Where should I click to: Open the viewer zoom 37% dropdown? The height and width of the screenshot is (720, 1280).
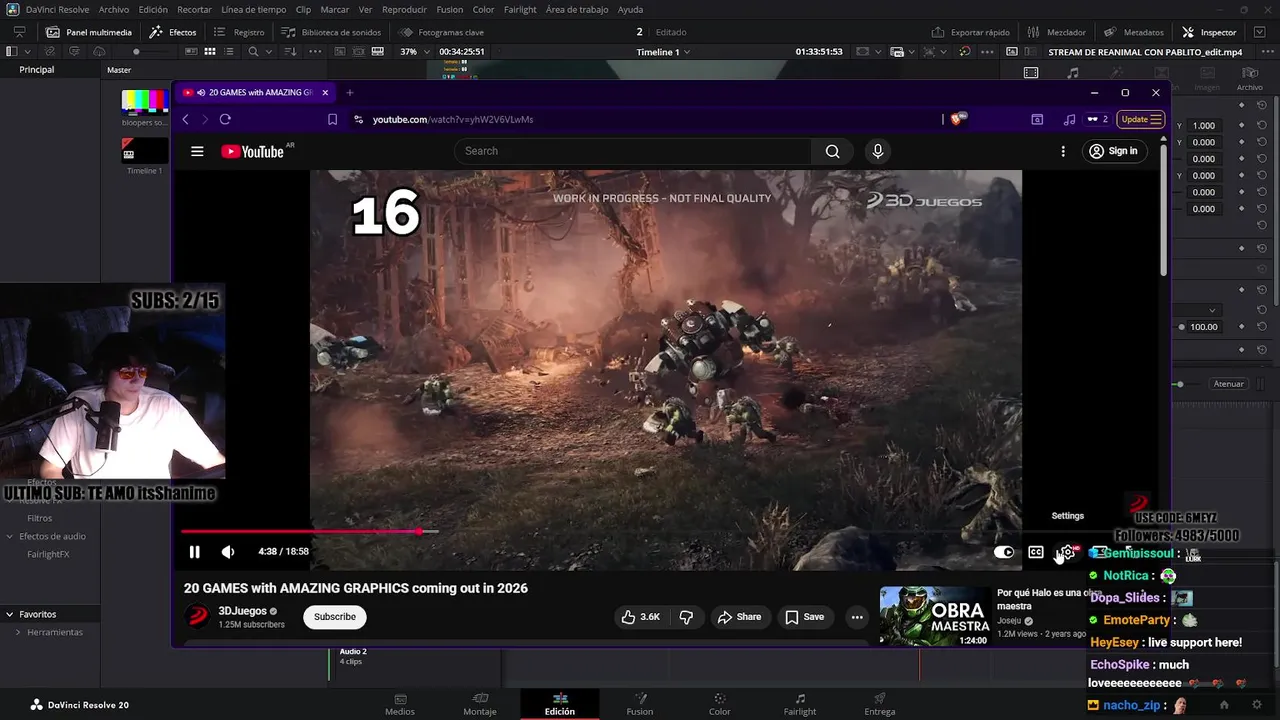[x=414, y=52]
